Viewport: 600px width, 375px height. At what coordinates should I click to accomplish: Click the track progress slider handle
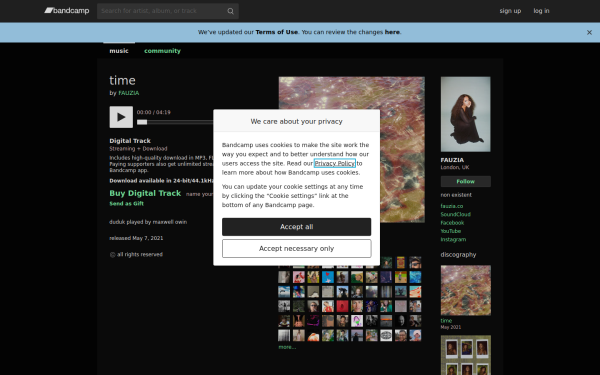142,122
